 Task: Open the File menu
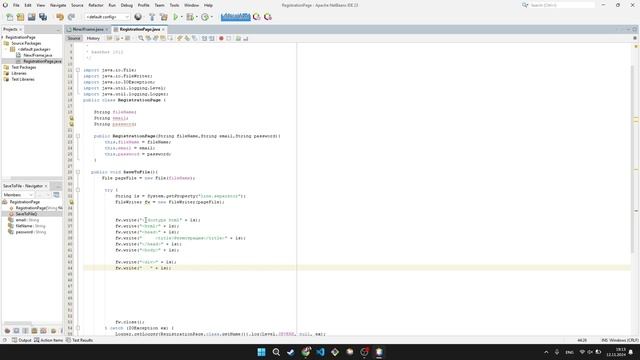[16, 5]
